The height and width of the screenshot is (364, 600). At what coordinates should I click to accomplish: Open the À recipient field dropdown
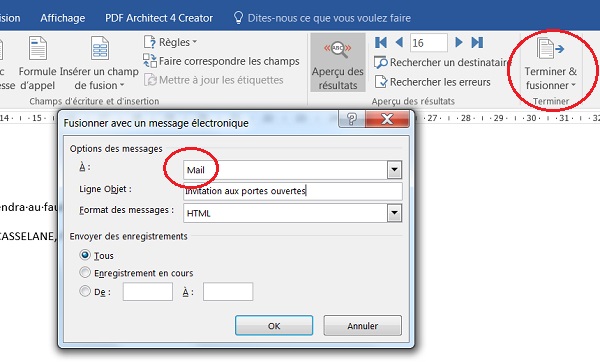click(x=394, y=170)
